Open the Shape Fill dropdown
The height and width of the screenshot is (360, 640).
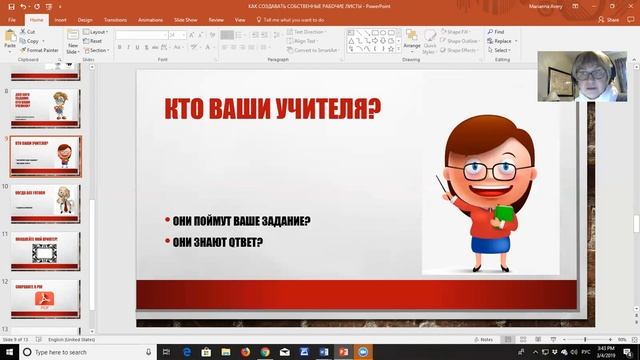tap(455, 31)
